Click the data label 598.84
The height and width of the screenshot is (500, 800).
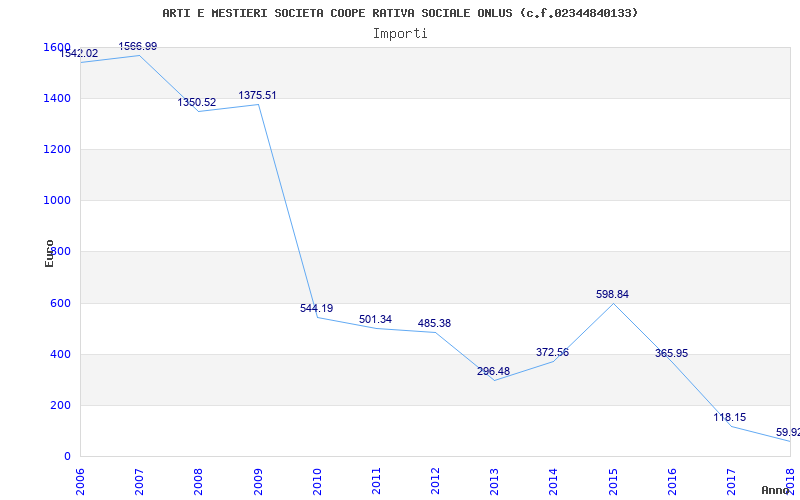(x=612, y=294)
